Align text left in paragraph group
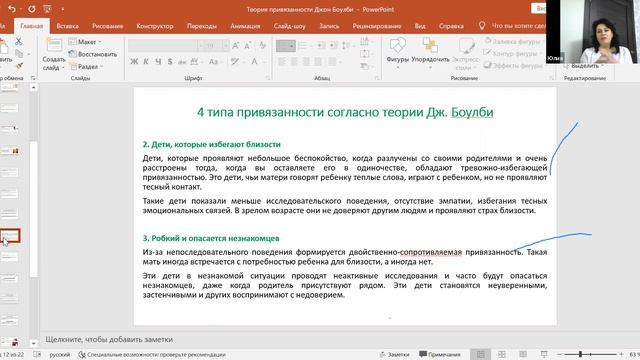640x360 pixels. (x=282, y=62)
